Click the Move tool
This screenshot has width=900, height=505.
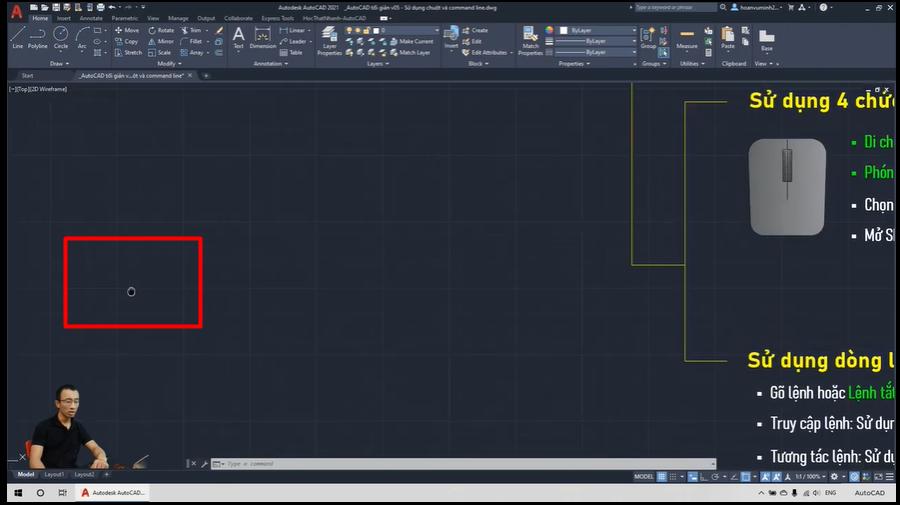point(127,30)
